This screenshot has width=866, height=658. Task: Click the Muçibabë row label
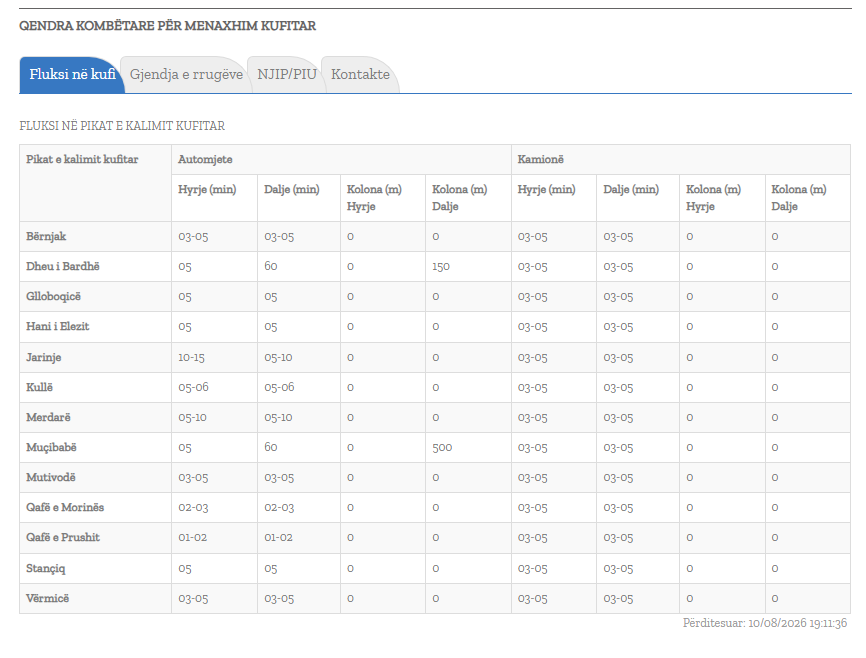tap(51, 448)
